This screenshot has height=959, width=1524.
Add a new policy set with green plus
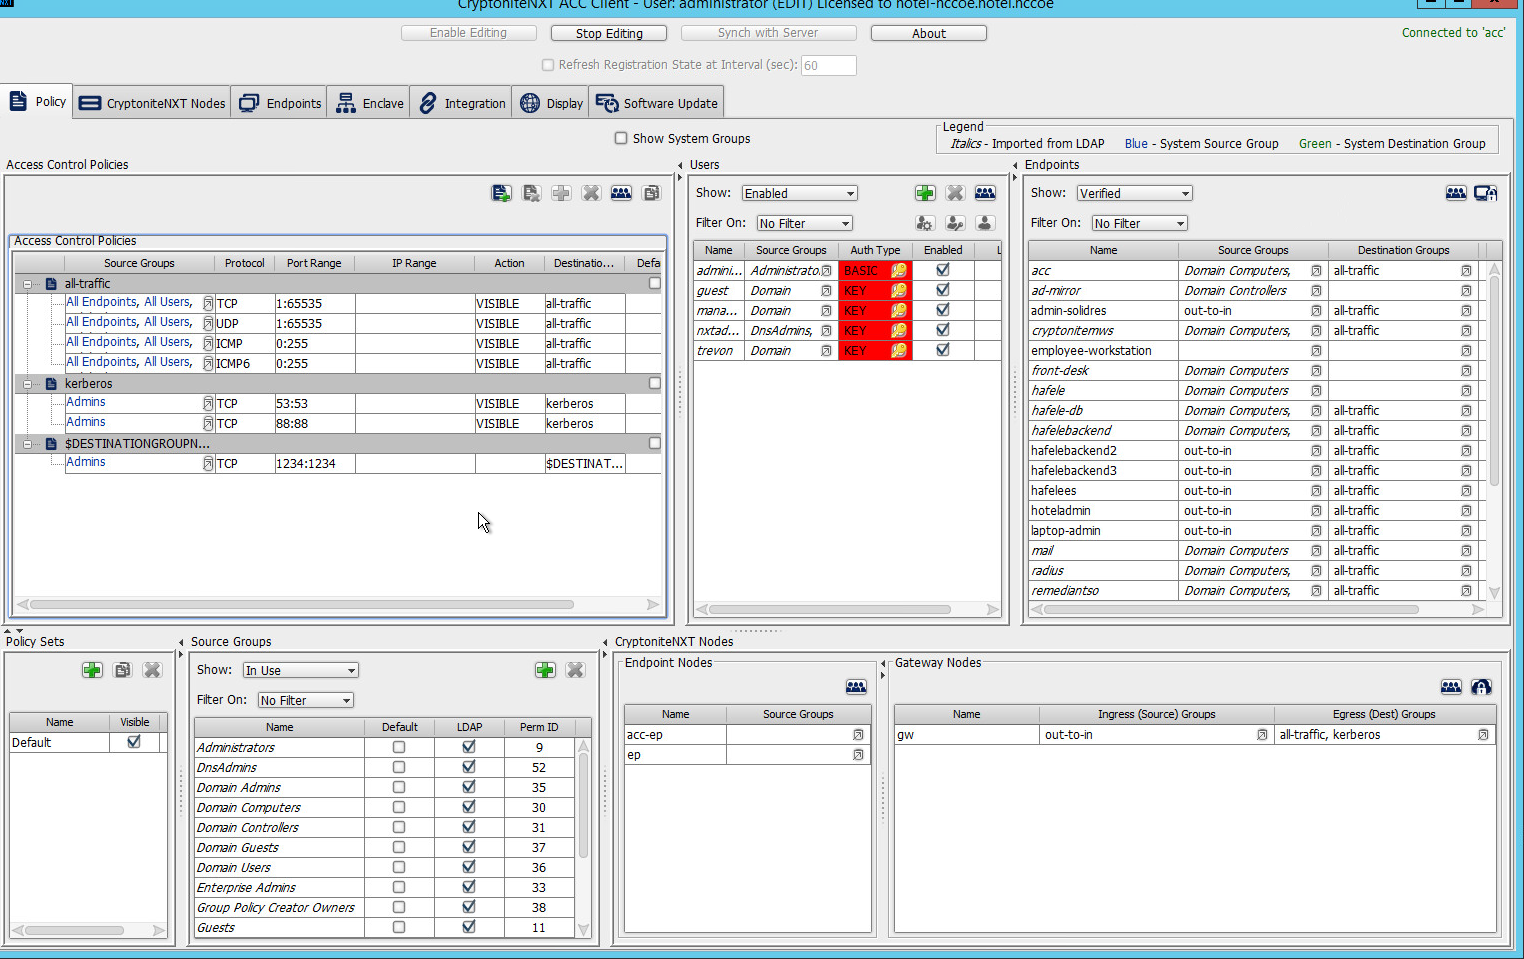92,670
